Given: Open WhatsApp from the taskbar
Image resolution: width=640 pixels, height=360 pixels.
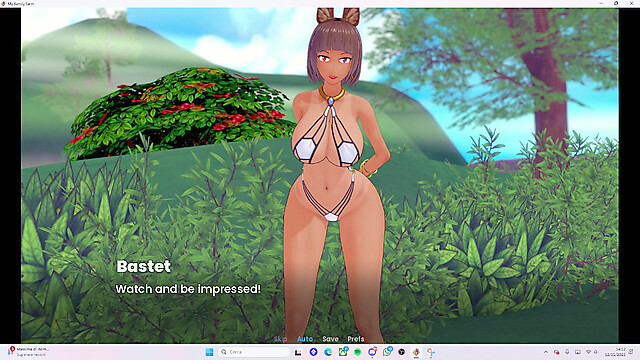Looking at the screenshot, I should [387, 351].
